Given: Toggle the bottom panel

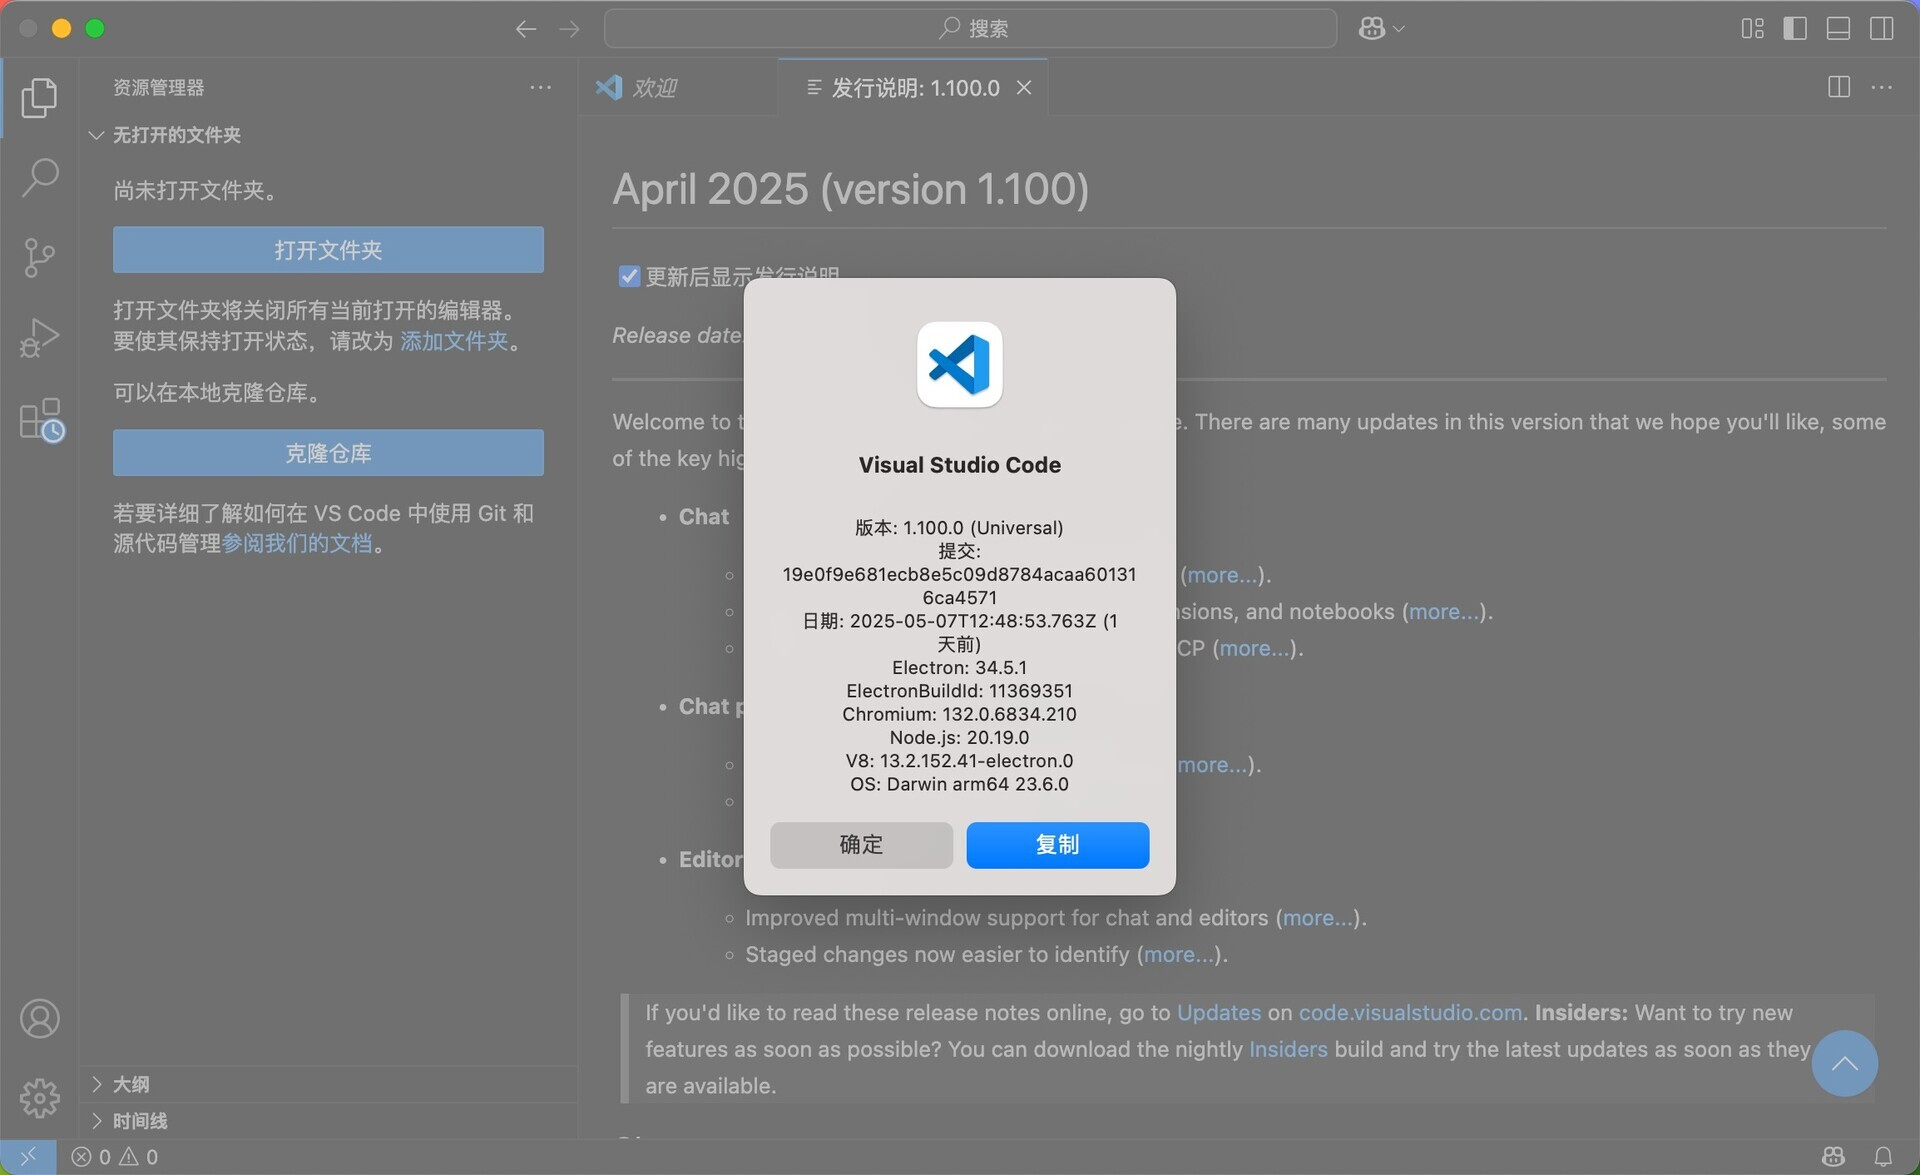Looking at the screenshot, I should tap(1838, 29).
